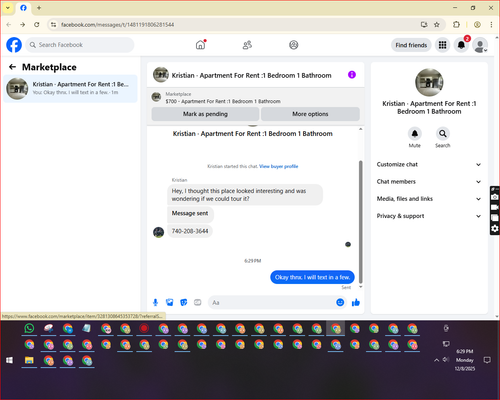
Task: Expand Media, files and links section
Action: 429,199
